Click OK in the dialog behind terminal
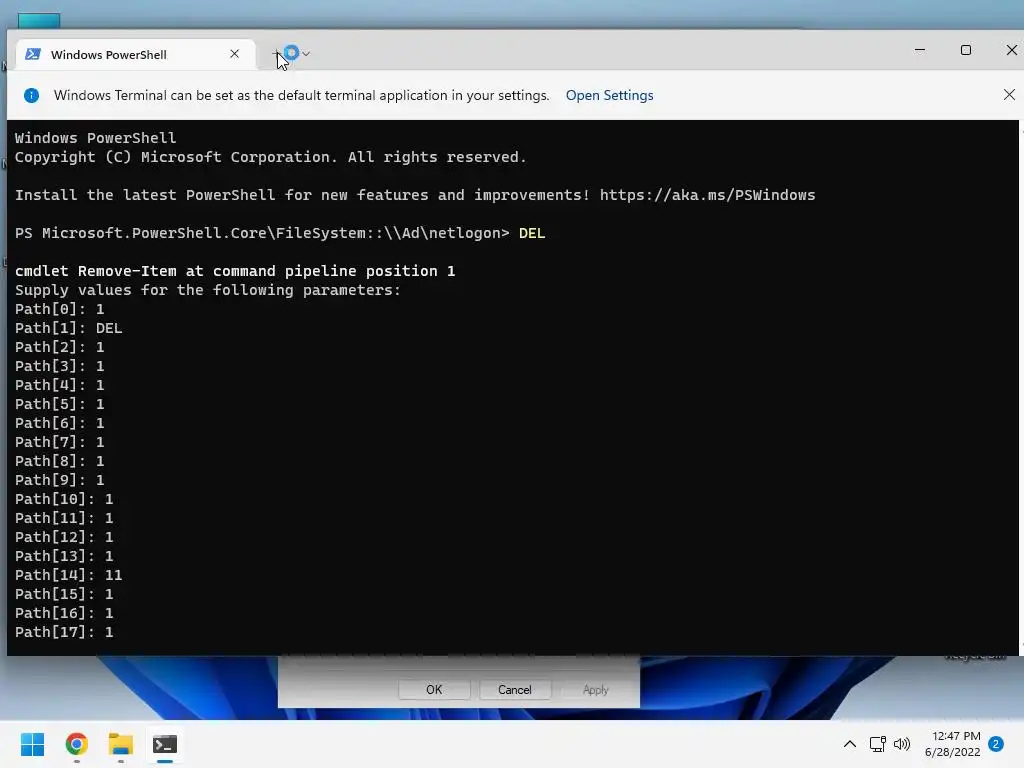 [434, 690]
